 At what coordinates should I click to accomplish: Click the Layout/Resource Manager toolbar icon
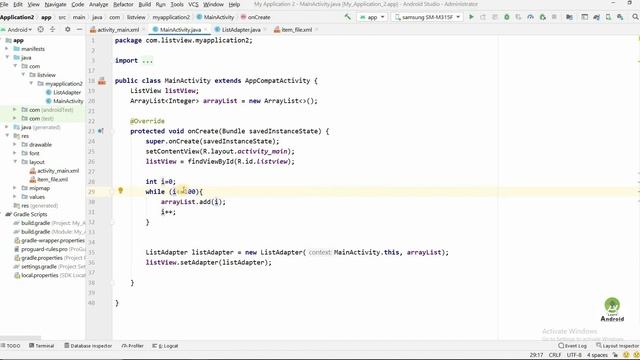584,17
